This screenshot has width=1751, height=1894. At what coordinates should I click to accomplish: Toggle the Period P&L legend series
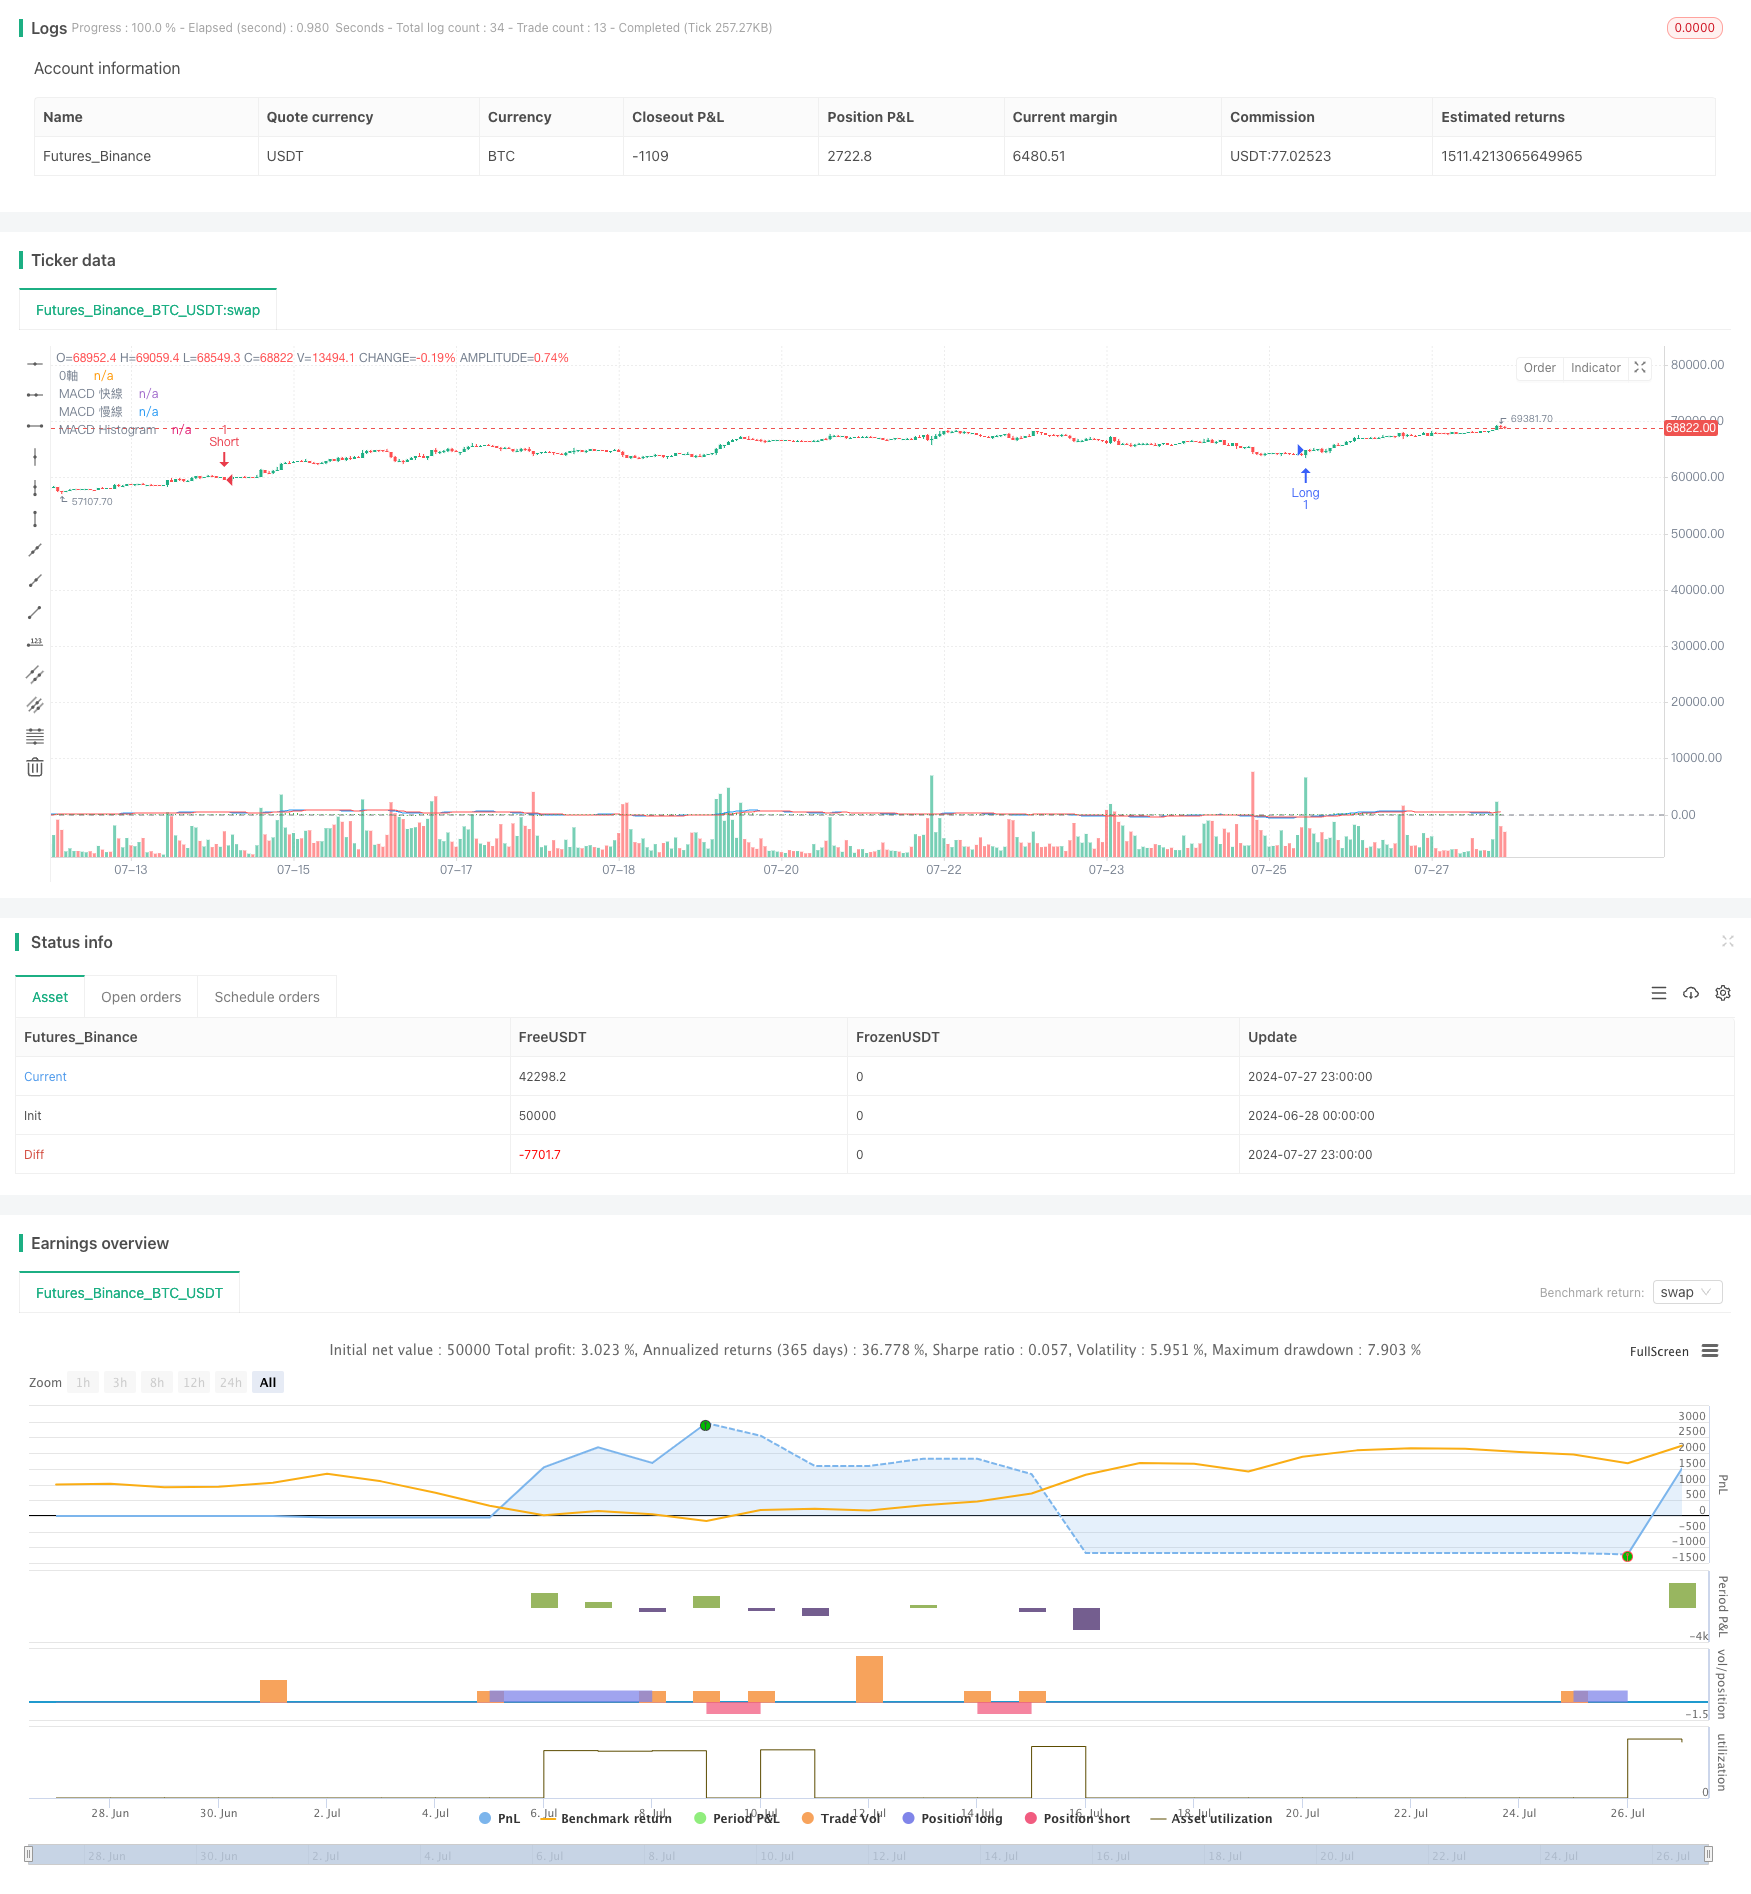point(737,1818)
